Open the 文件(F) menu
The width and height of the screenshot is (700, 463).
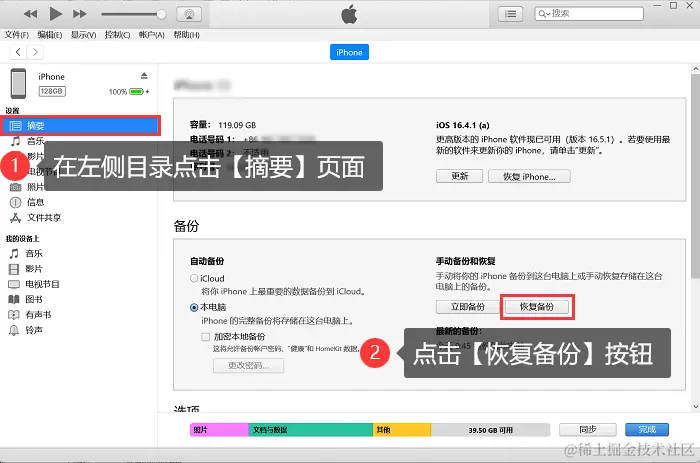pos(17,35)
